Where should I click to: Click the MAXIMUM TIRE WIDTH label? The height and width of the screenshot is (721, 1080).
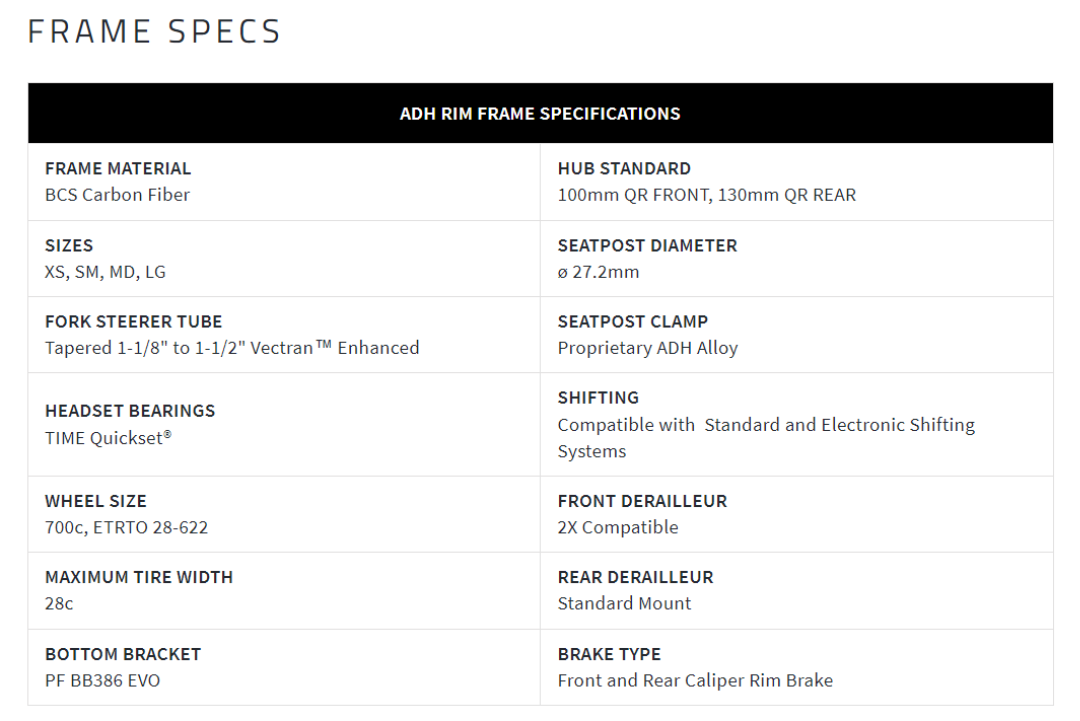[x=139, y=577]
